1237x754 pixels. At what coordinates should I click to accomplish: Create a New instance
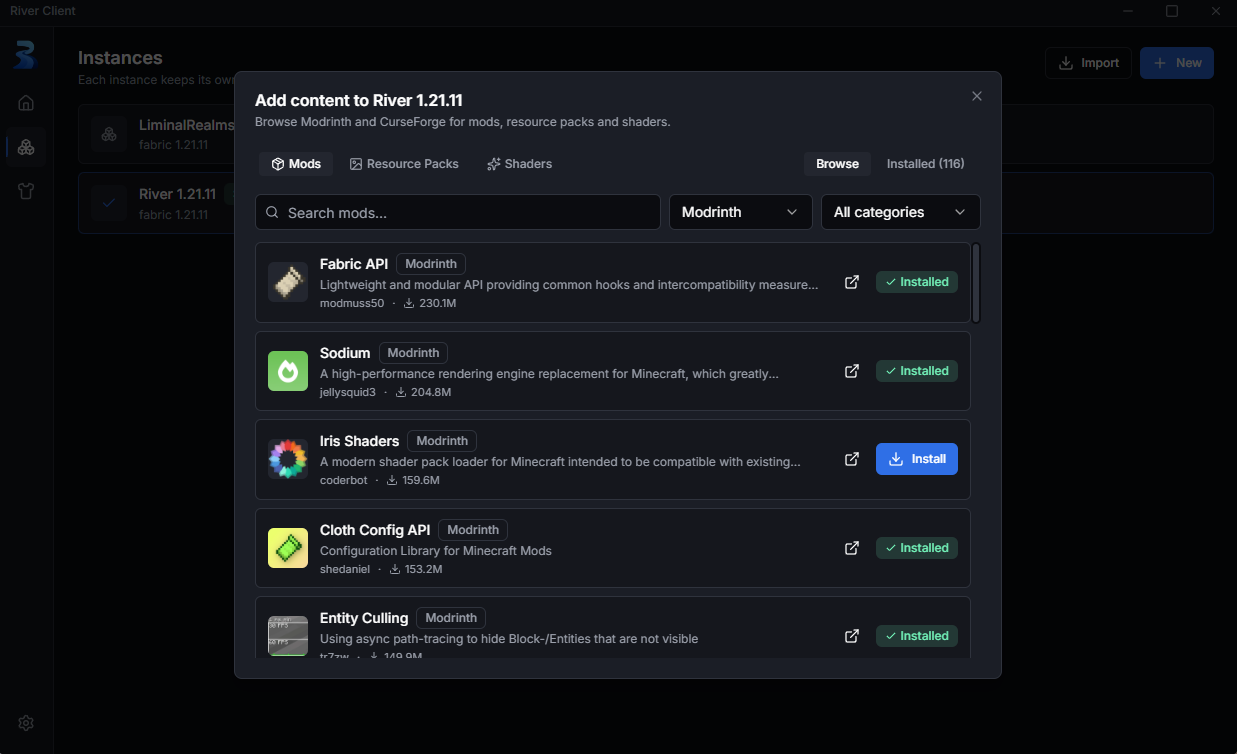1177,63
